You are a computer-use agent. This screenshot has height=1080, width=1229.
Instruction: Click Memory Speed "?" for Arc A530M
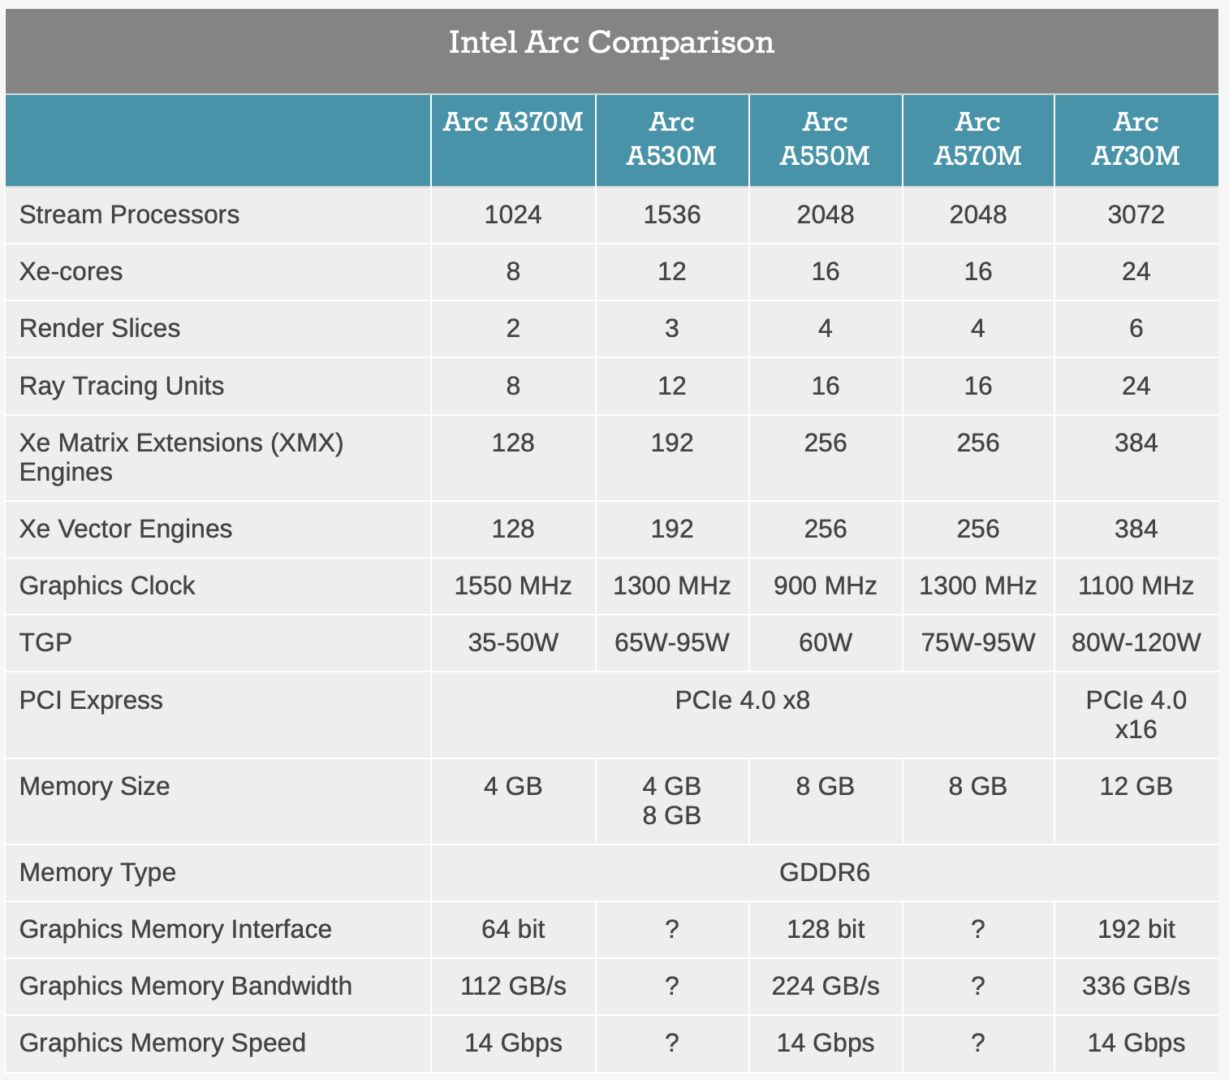point(672,1043)
